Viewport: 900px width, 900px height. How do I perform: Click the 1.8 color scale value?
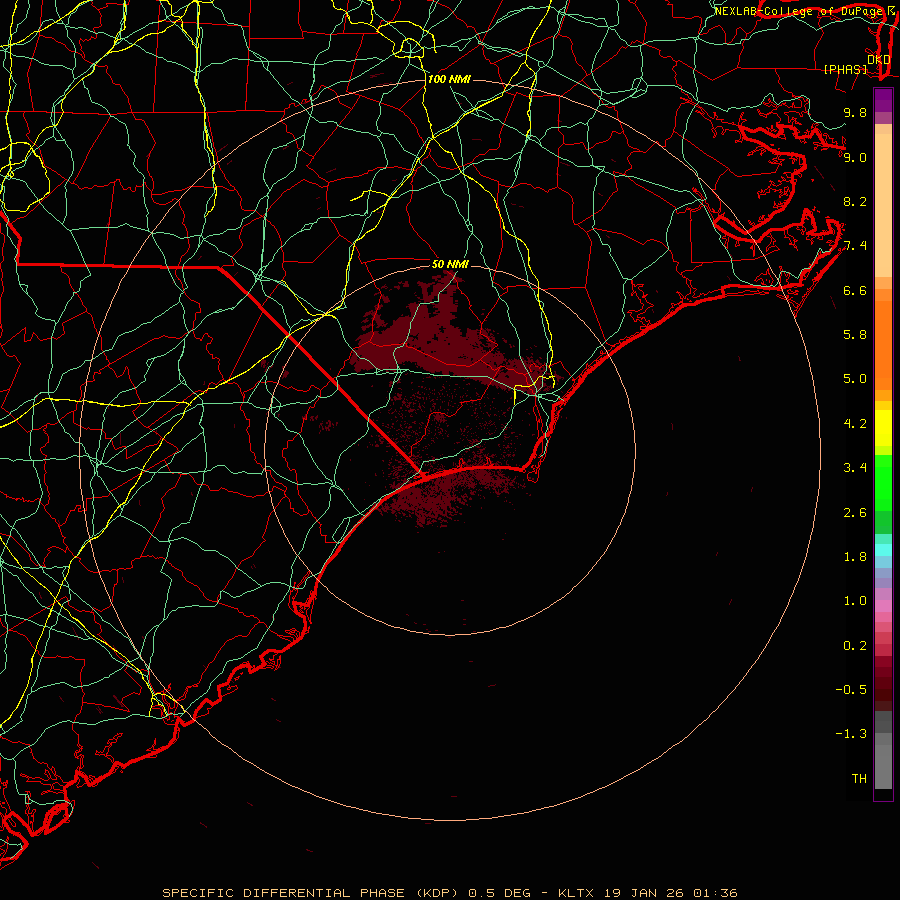tap(855, 557)
